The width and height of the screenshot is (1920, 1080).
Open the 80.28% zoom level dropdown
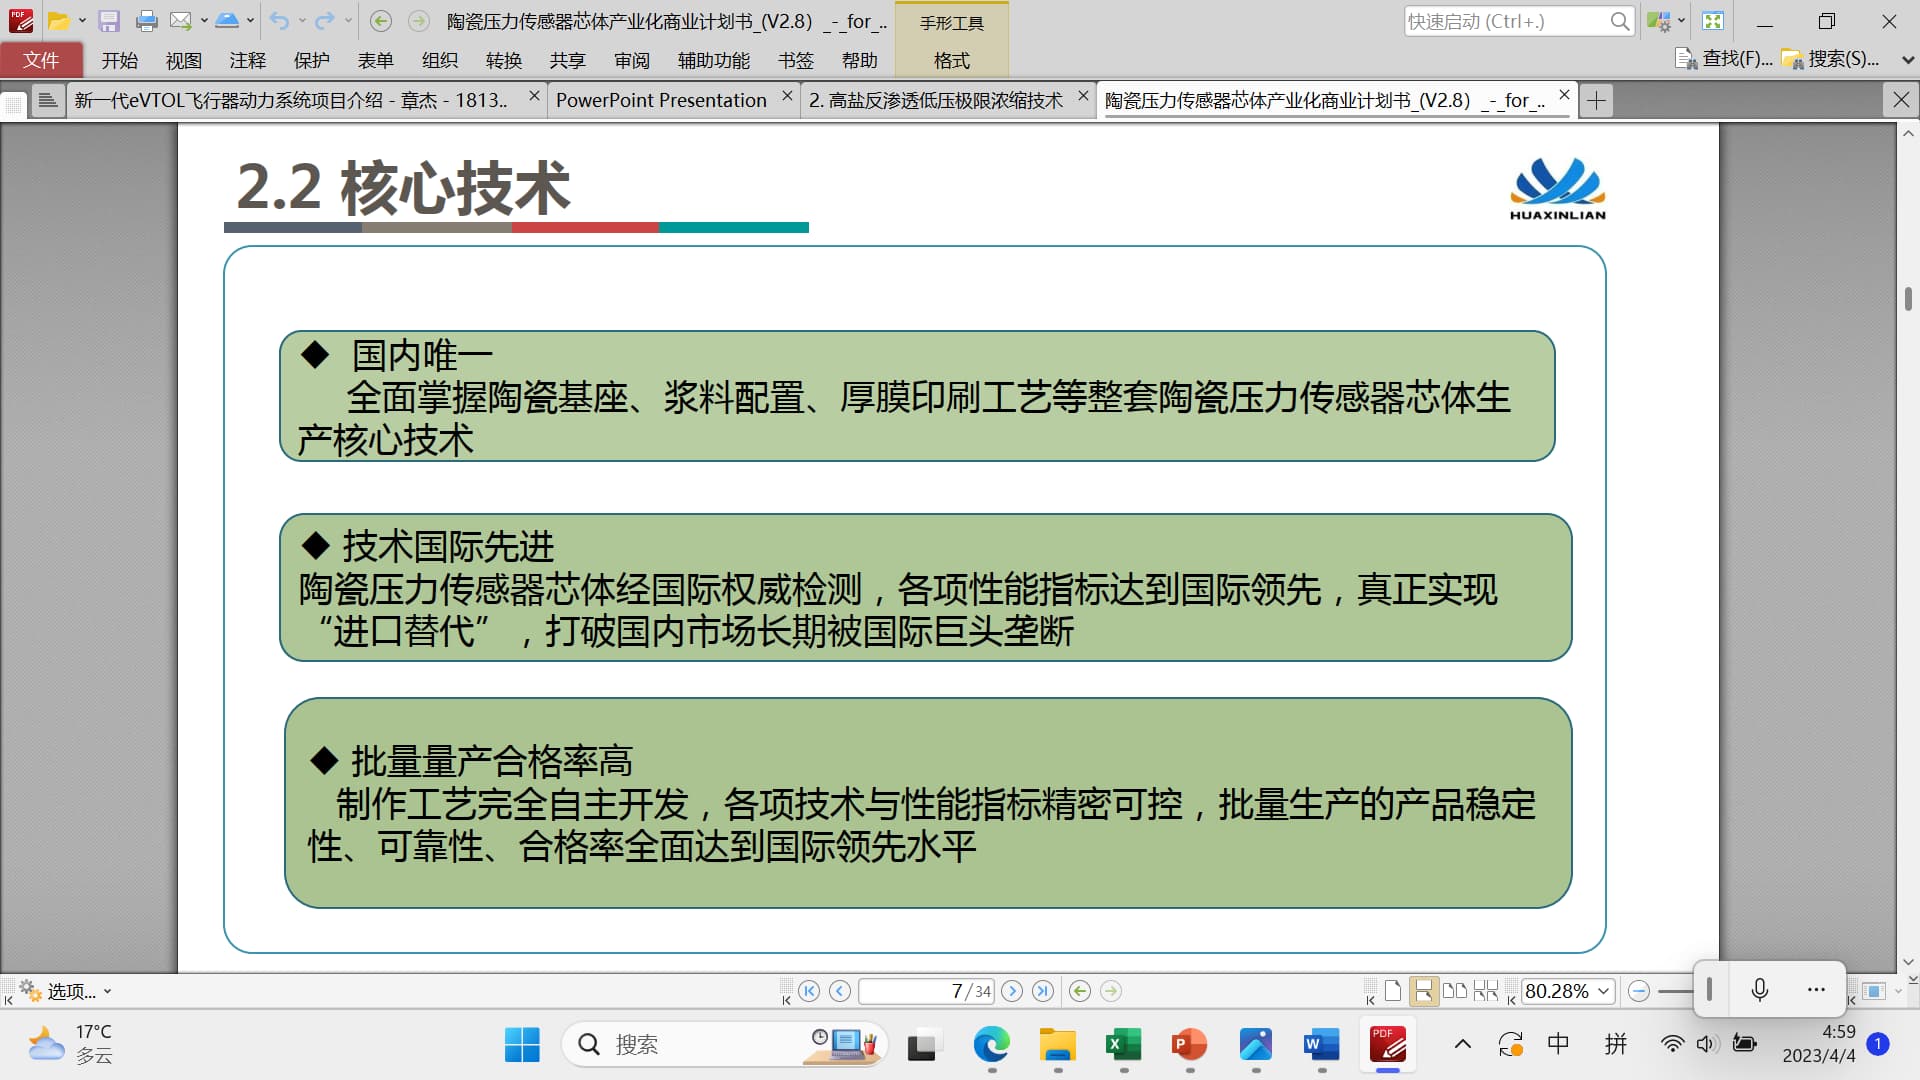tap(1604, 991)
